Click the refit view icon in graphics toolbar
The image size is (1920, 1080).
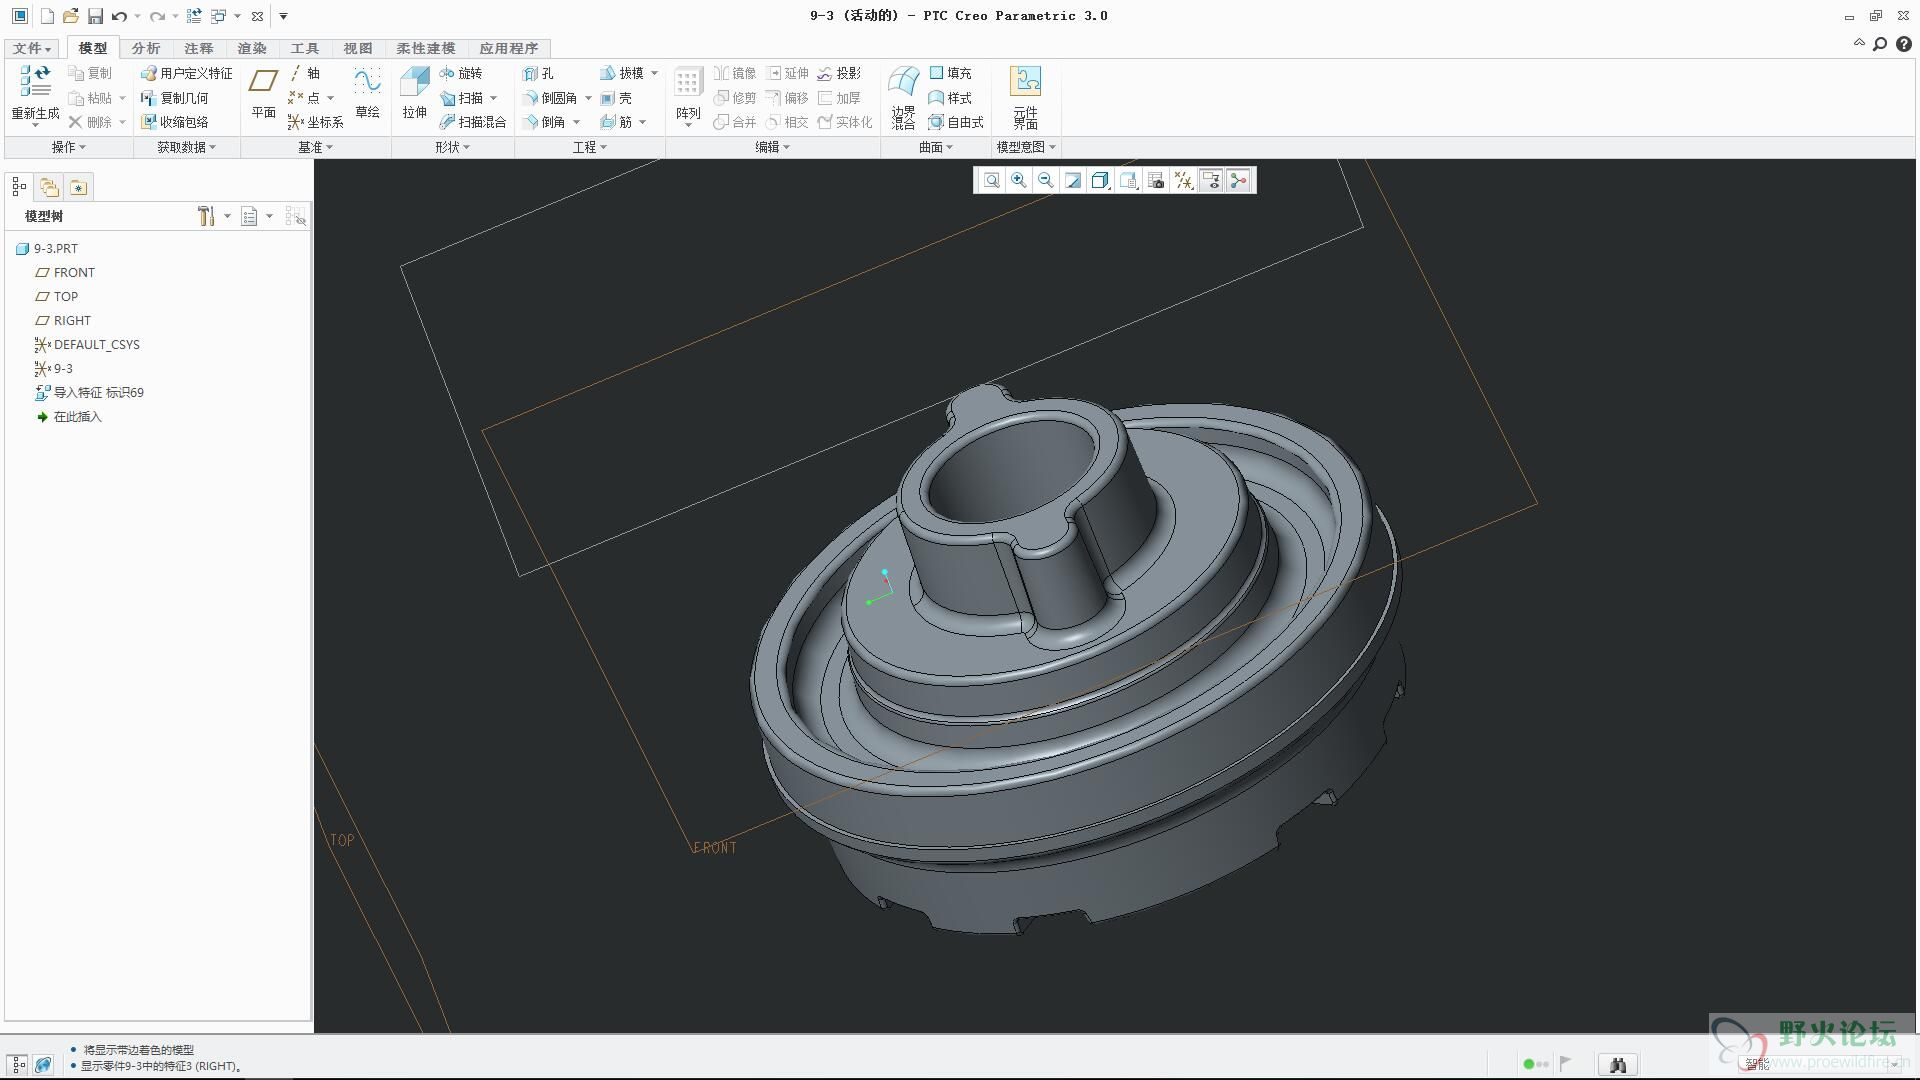click(991, 180)
